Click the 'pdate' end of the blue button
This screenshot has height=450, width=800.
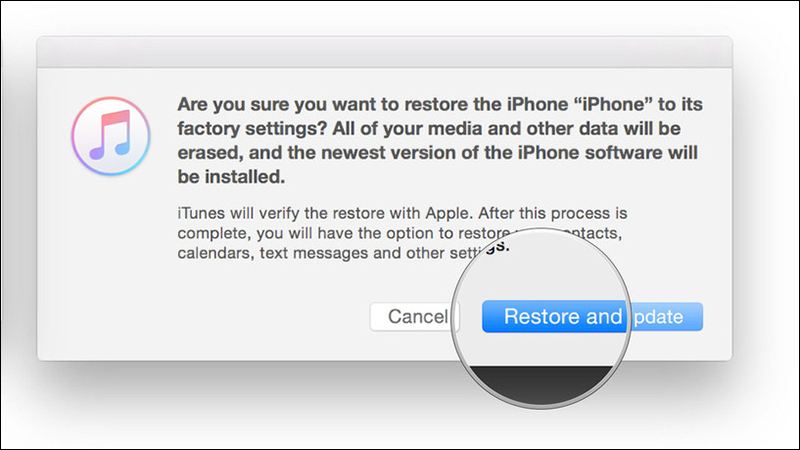coord(659,317)
